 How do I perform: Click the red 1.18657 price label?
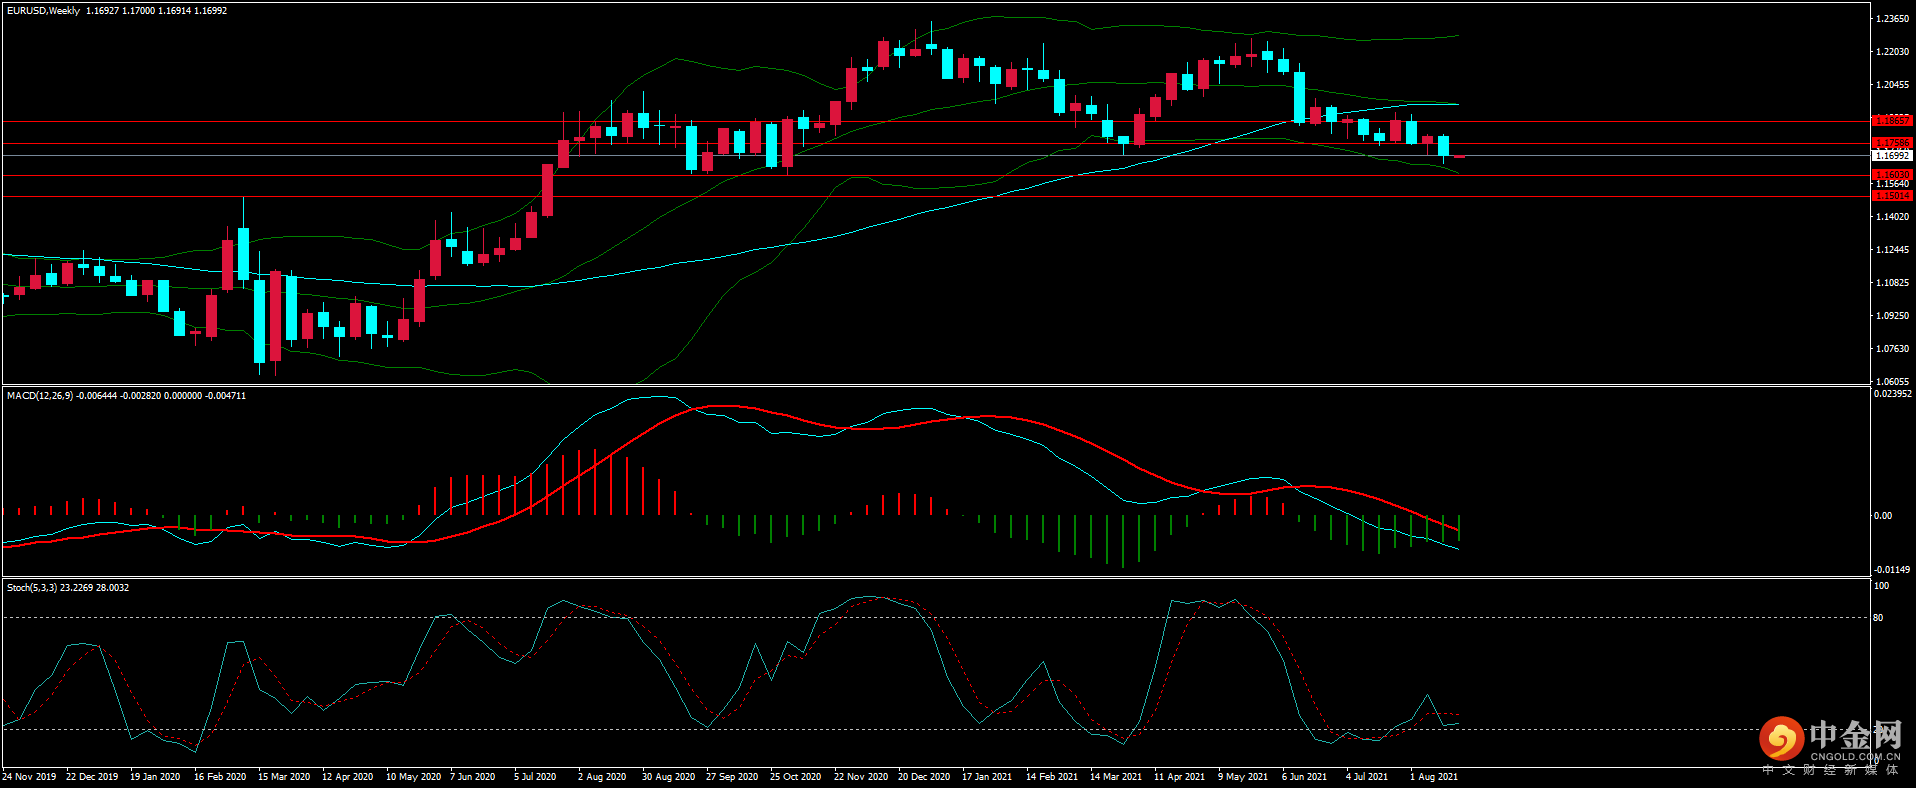click(x=1891, y=121)
